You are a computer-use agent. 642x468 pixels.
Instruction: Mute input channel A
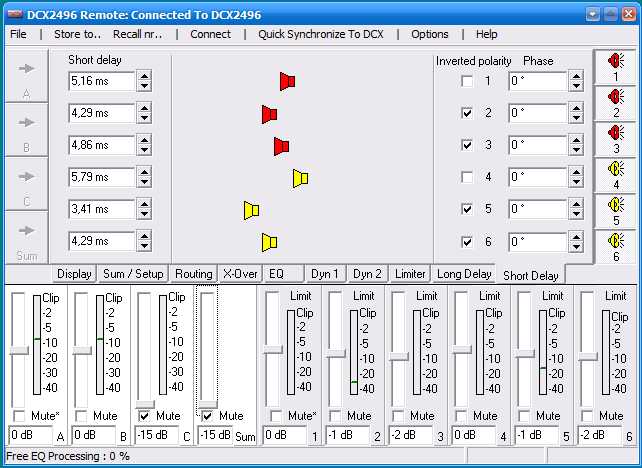pyautogui.click(x=19, y=416)
